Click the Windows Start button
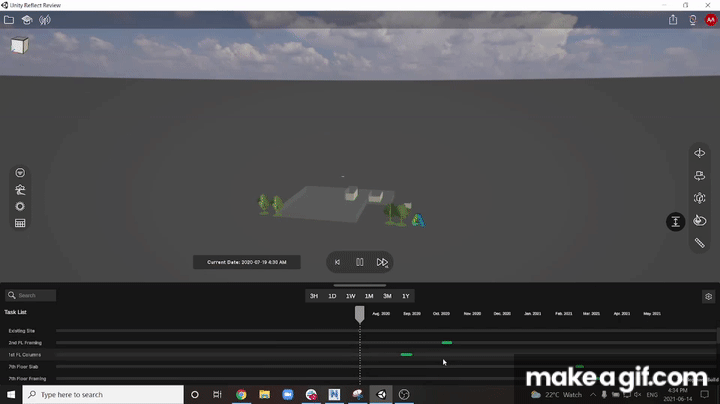Image resolution: width=720 pixels, height=404 pixels. coord(11,394)
